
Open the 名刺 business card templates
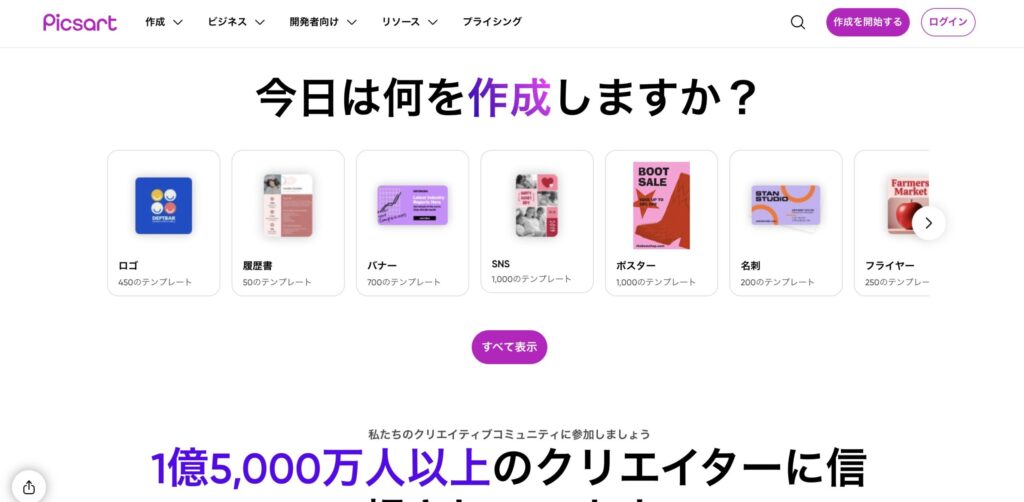tap(786, 223)
